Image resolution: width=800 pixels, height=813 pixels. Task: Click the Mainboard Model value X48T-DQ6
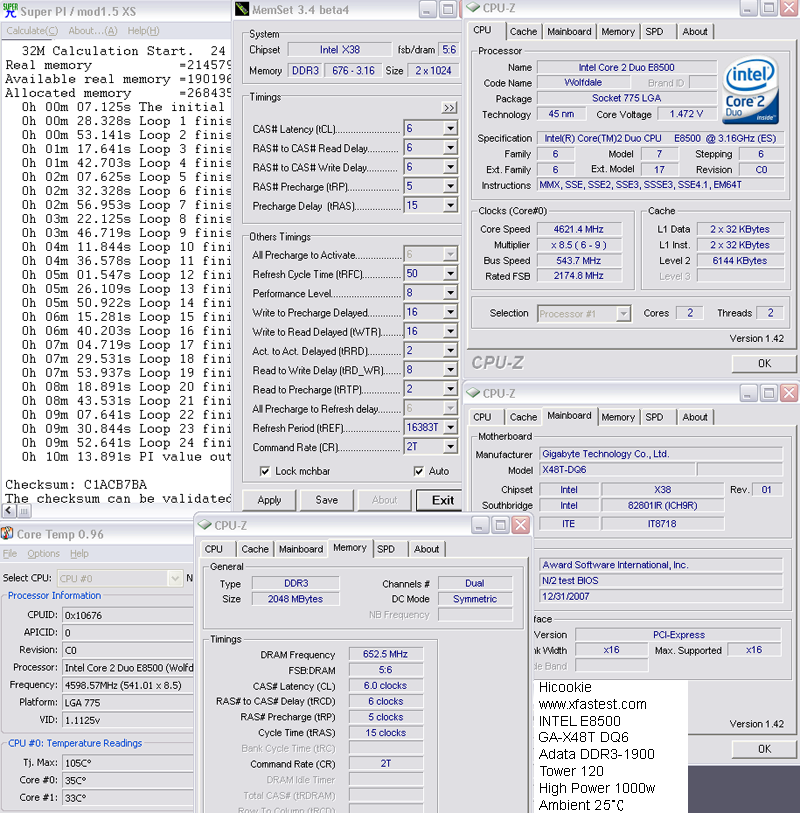[617, 470]
